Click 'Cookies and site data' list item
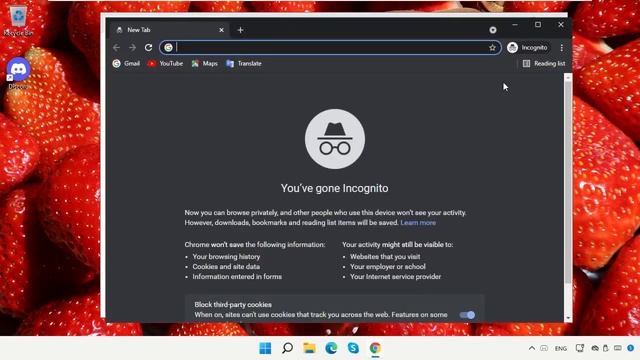This screenshot has width=640, height=360. point(226,267)
